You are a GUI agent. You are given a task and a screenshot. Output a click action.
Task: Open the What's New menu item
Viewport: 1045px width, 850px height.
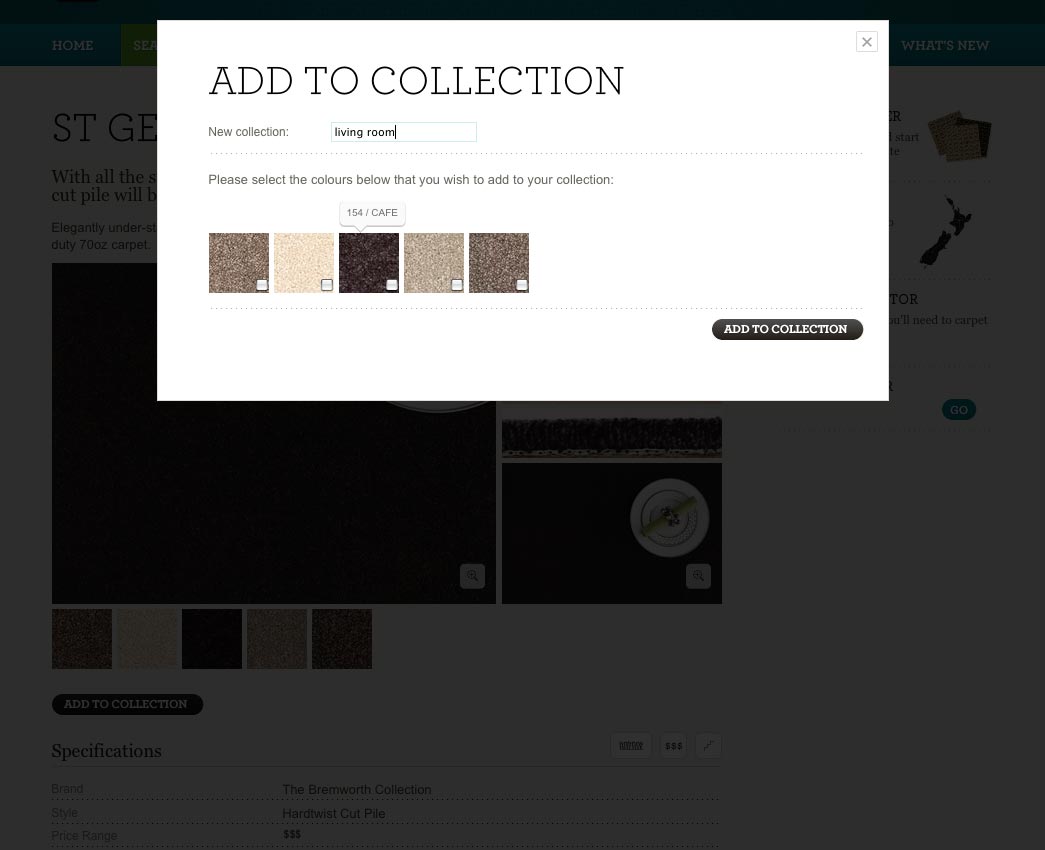(x=945, y=45)
